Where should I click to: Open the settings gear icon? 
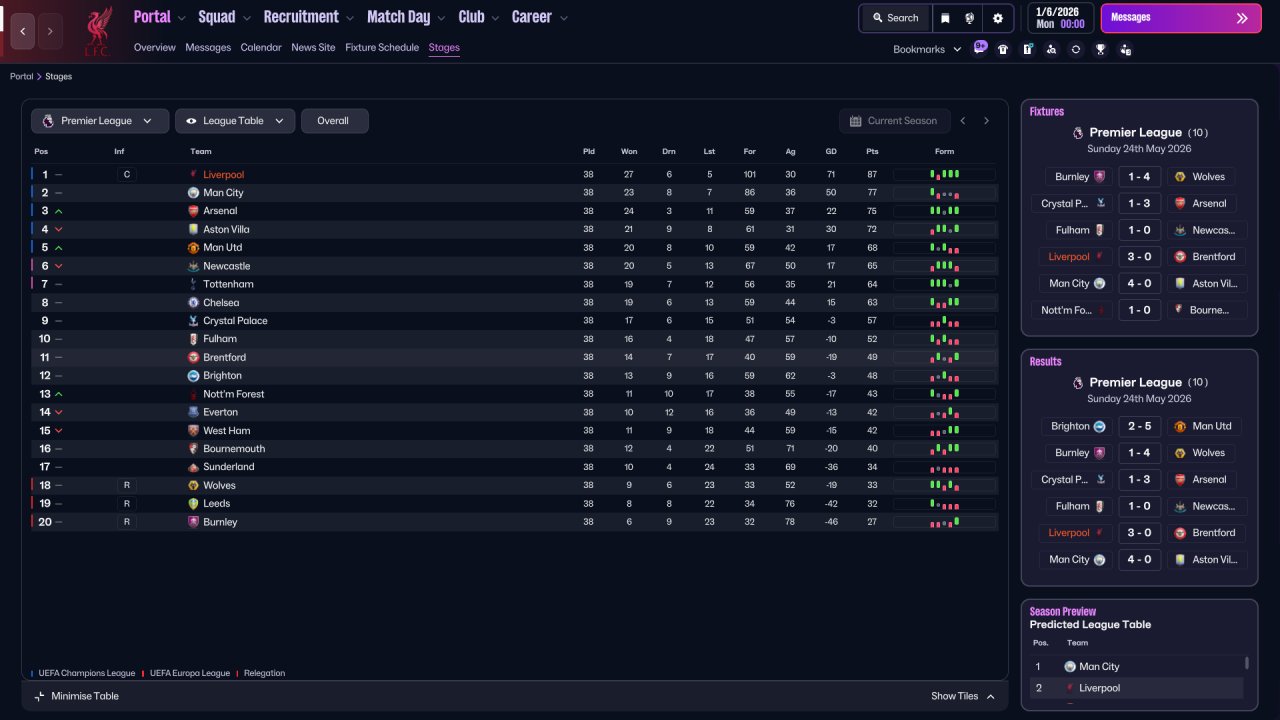point(997,18)
